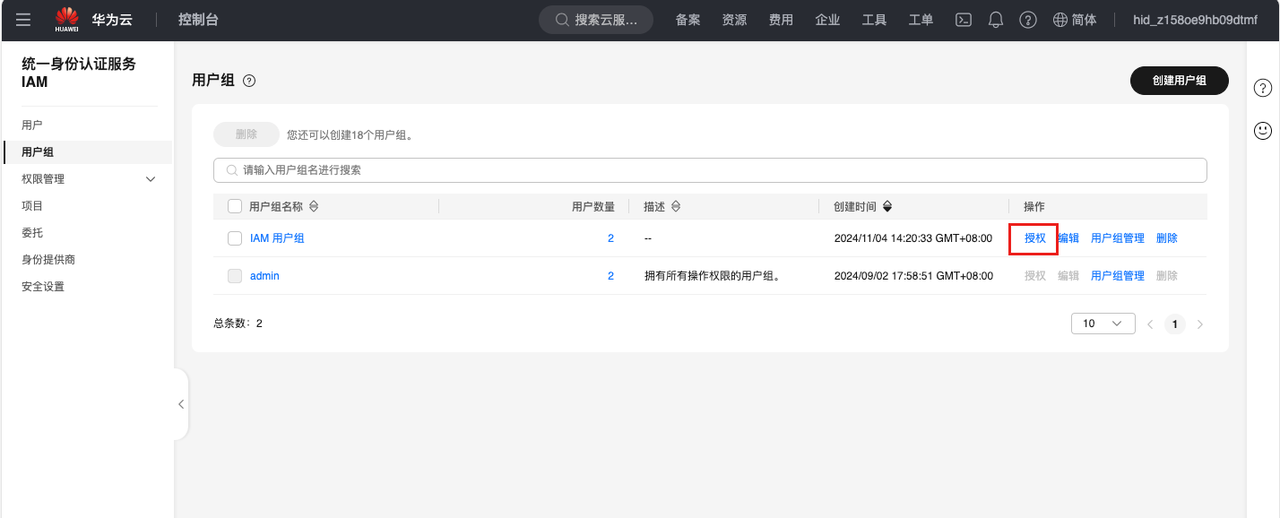Click the search magnifier in group search box
Image resolution: width=1280 pixels, height=518 pixels.
(x=231, y=170)
